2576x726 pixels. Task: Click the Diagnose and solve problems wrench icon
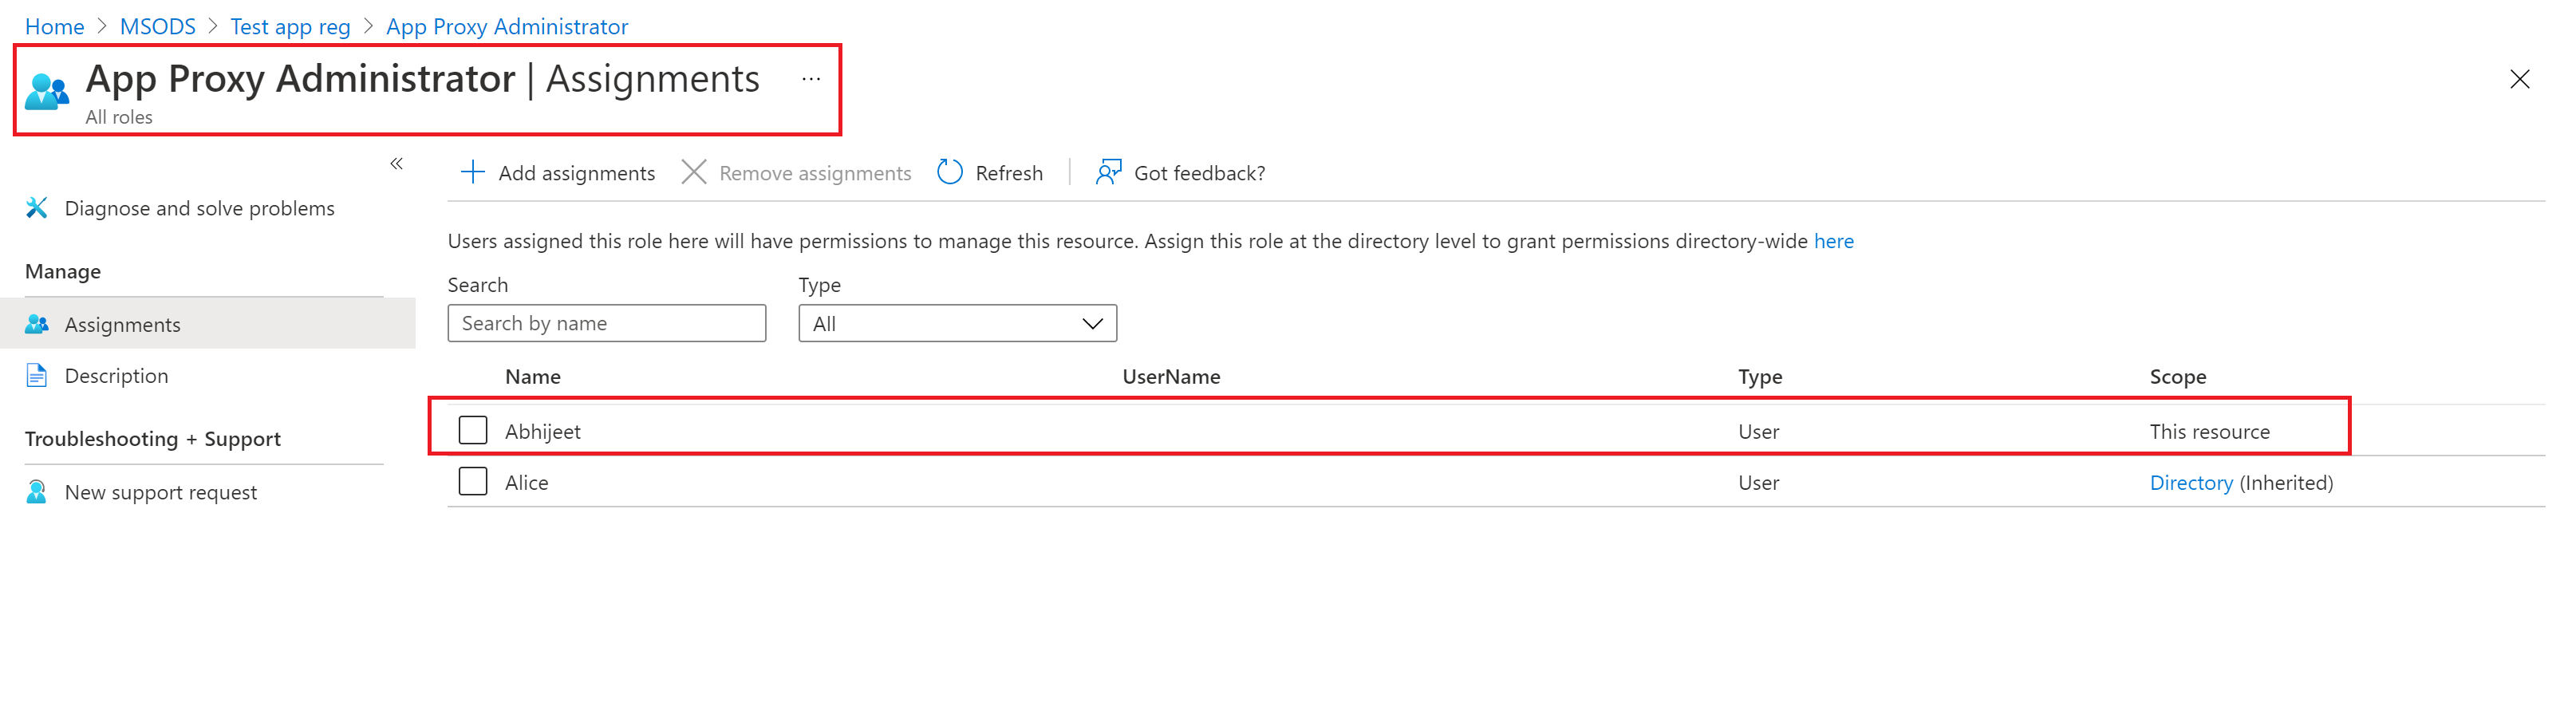coord(37,208)
